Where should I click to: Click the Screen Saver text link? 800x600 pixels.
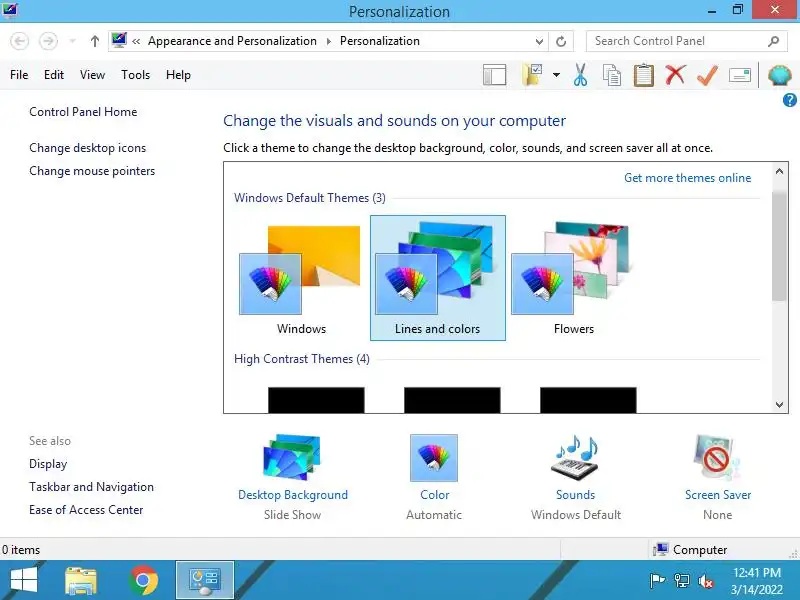click(718, 495)
